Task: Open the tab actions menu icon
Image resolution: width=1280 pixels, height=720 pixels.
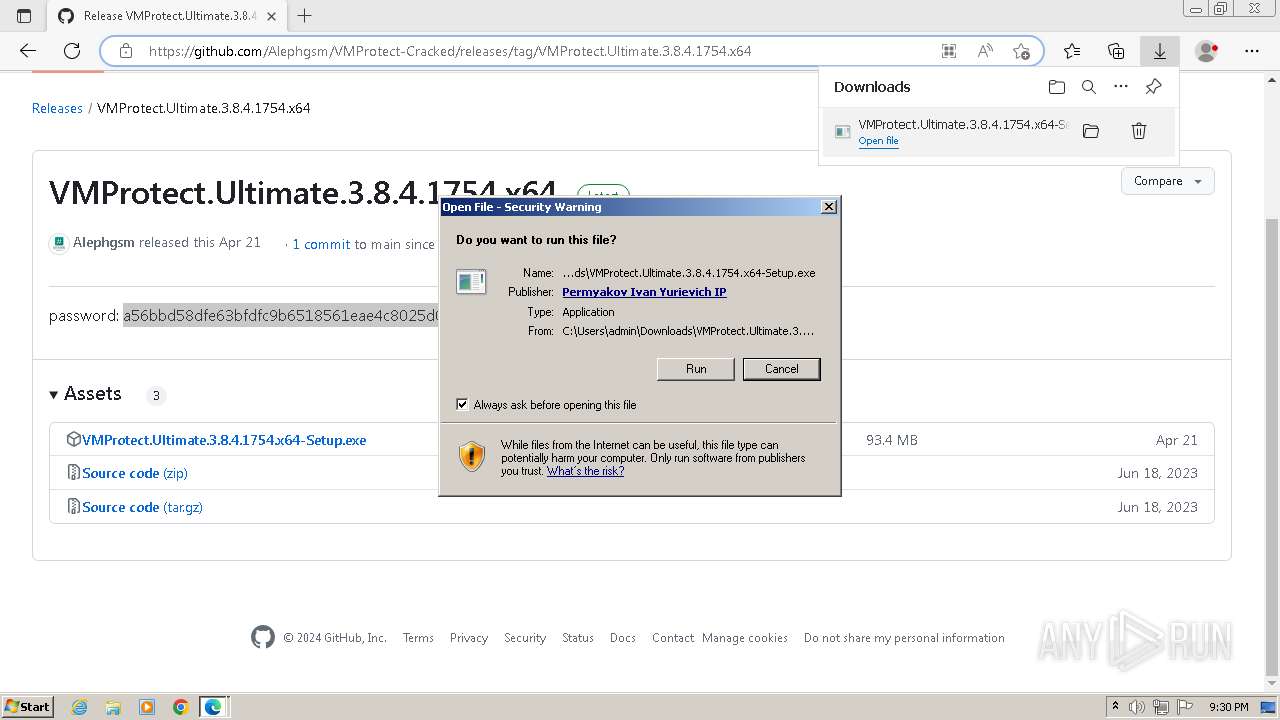Action: pos(24,16)
